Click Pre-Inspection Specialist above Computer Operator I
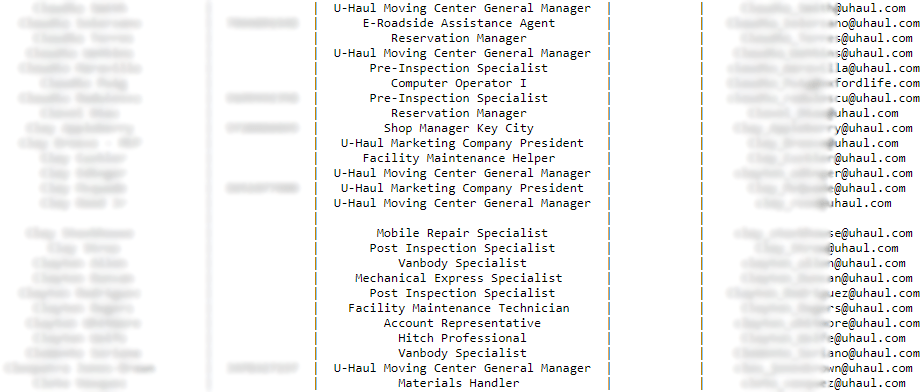The width and height of the screenshot is (923, 392). point(459,68)
